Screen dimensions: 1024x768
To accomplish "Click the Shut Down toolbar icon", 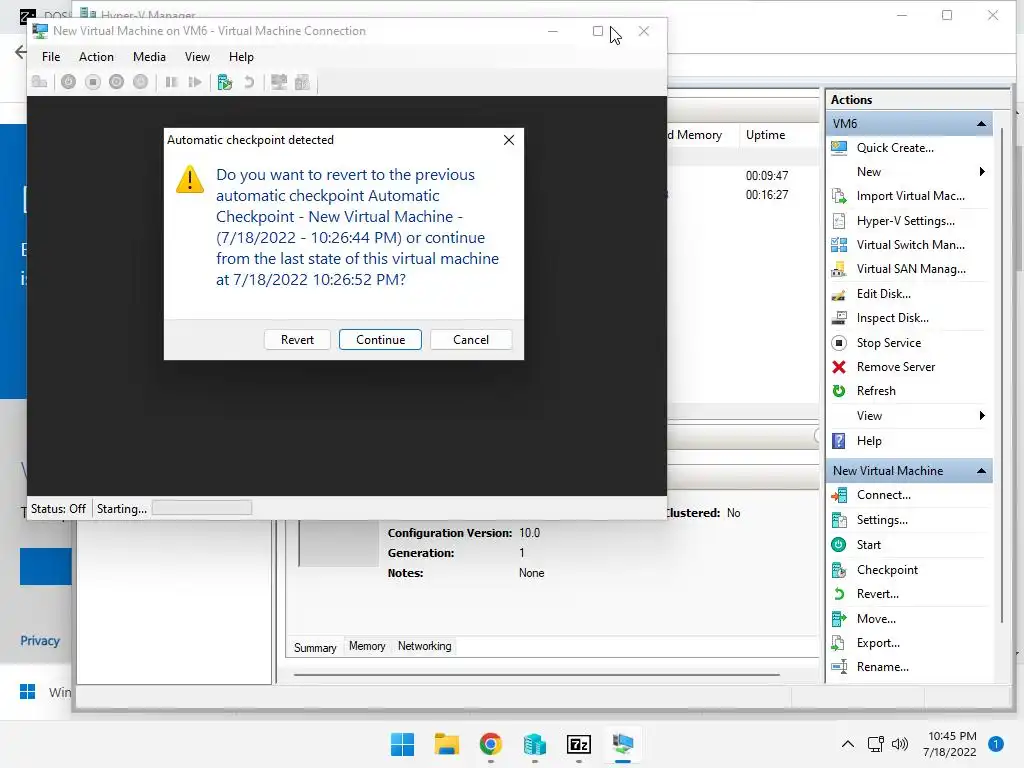I will pos(116,82).
